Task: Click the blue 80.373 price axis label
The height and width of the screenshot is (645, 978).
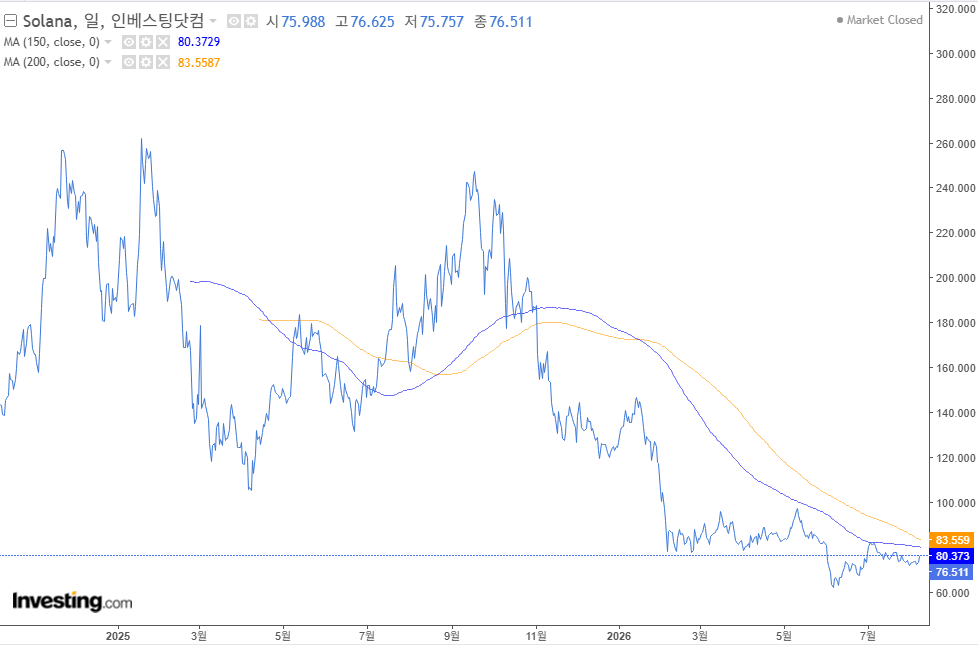Action: click(952, 556)
